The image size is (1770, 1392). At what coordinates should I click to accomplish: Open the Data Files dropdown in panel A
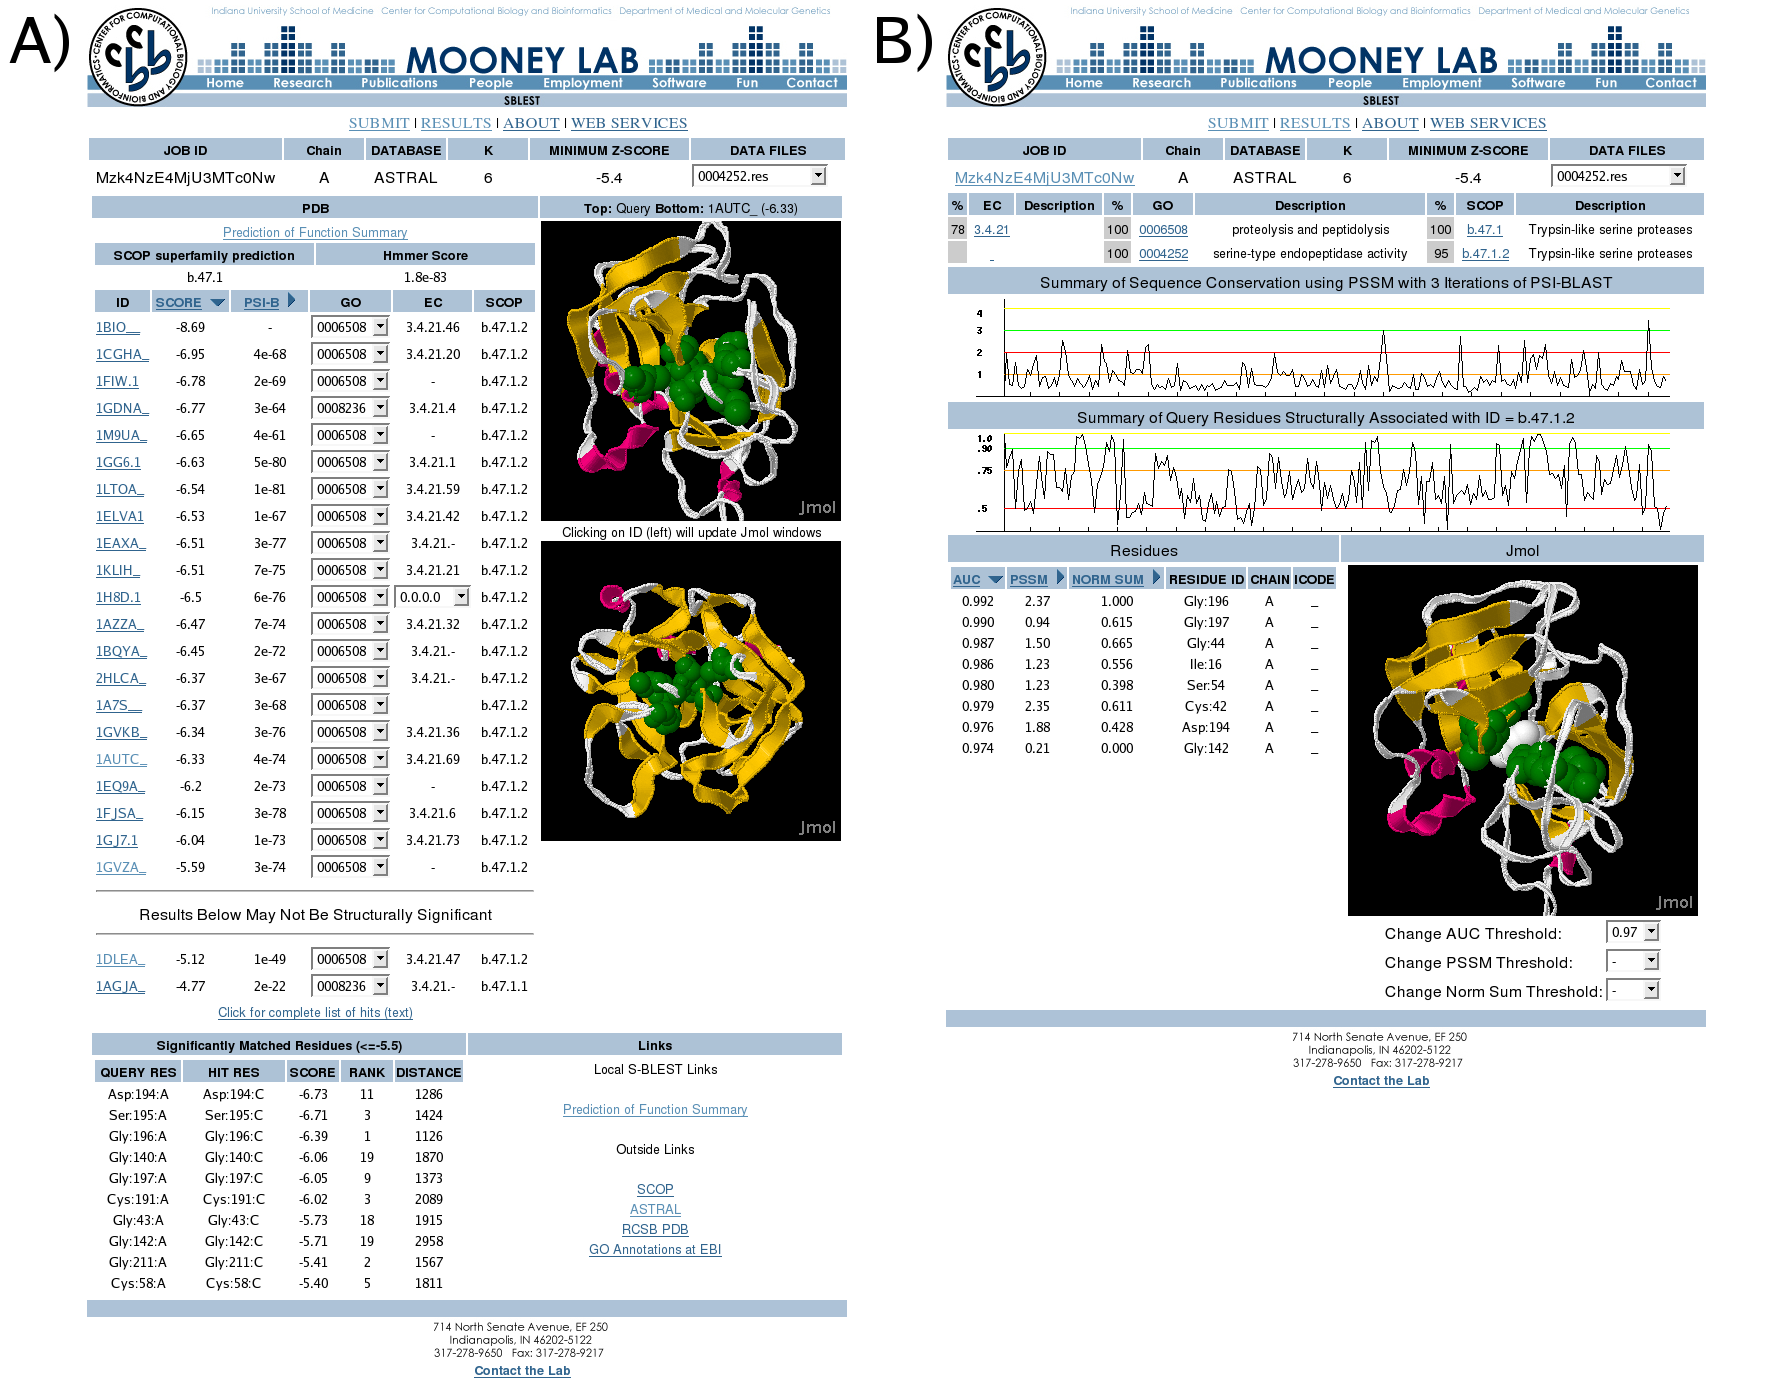760,176
